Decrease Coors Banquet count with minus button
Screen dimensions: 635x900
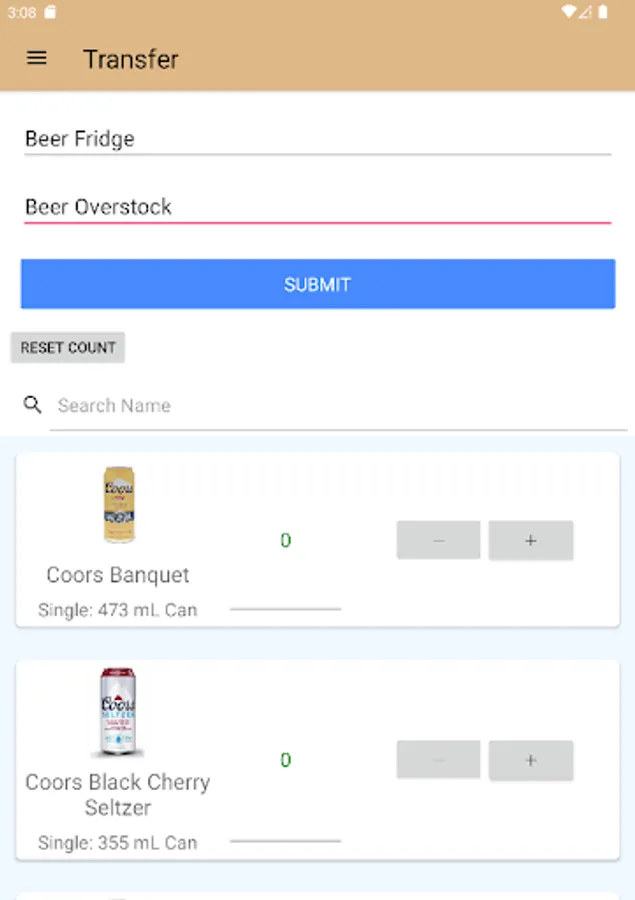pos(438,540)
